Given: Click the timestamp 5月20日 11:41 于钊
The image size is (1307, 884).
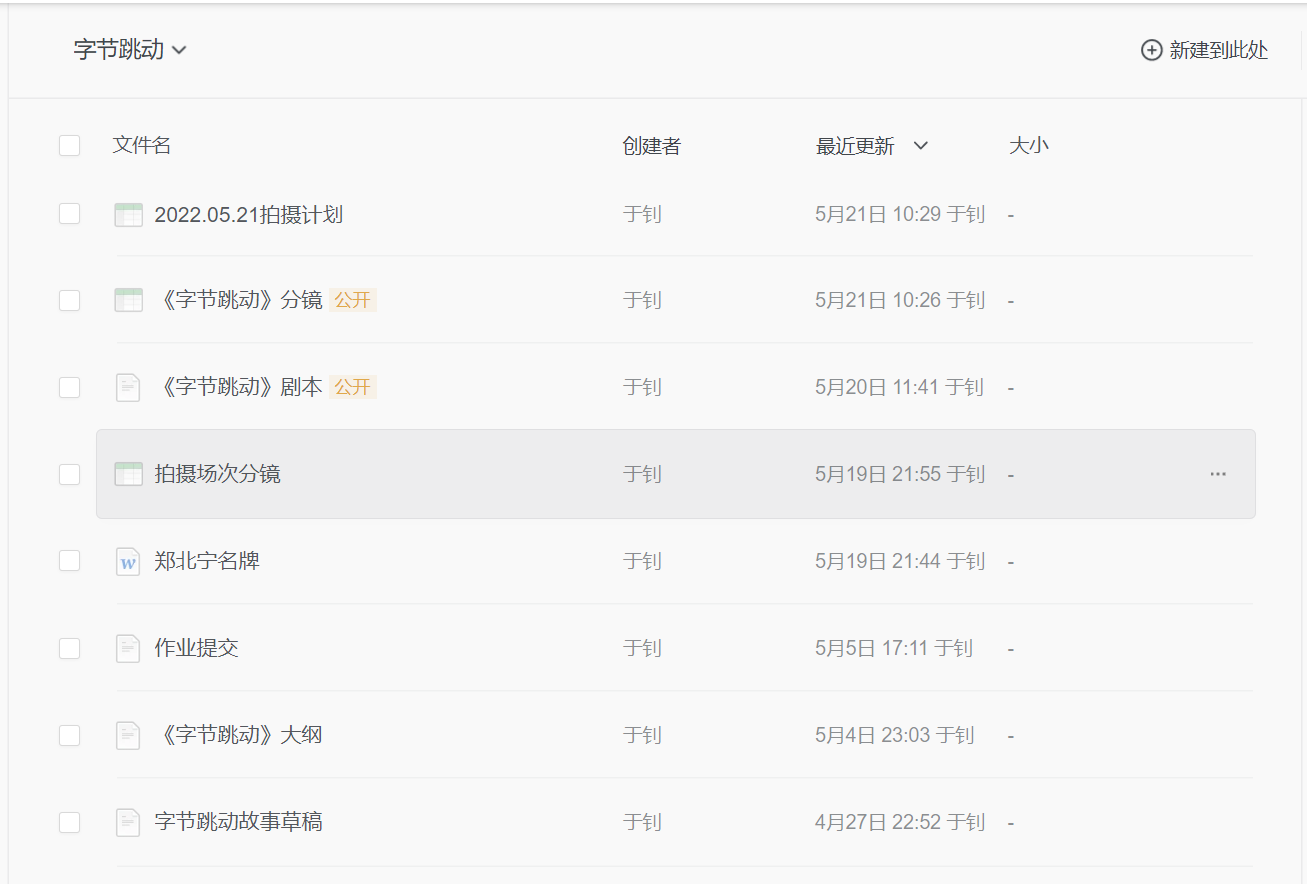Looking at the screenshot, I should click(x=899, y=387).
